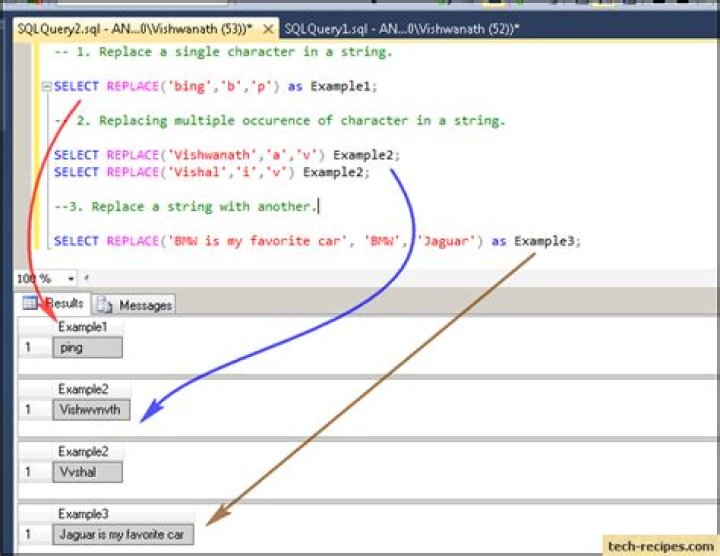Click the 'Vishal' string literal

tap(196, 172)
